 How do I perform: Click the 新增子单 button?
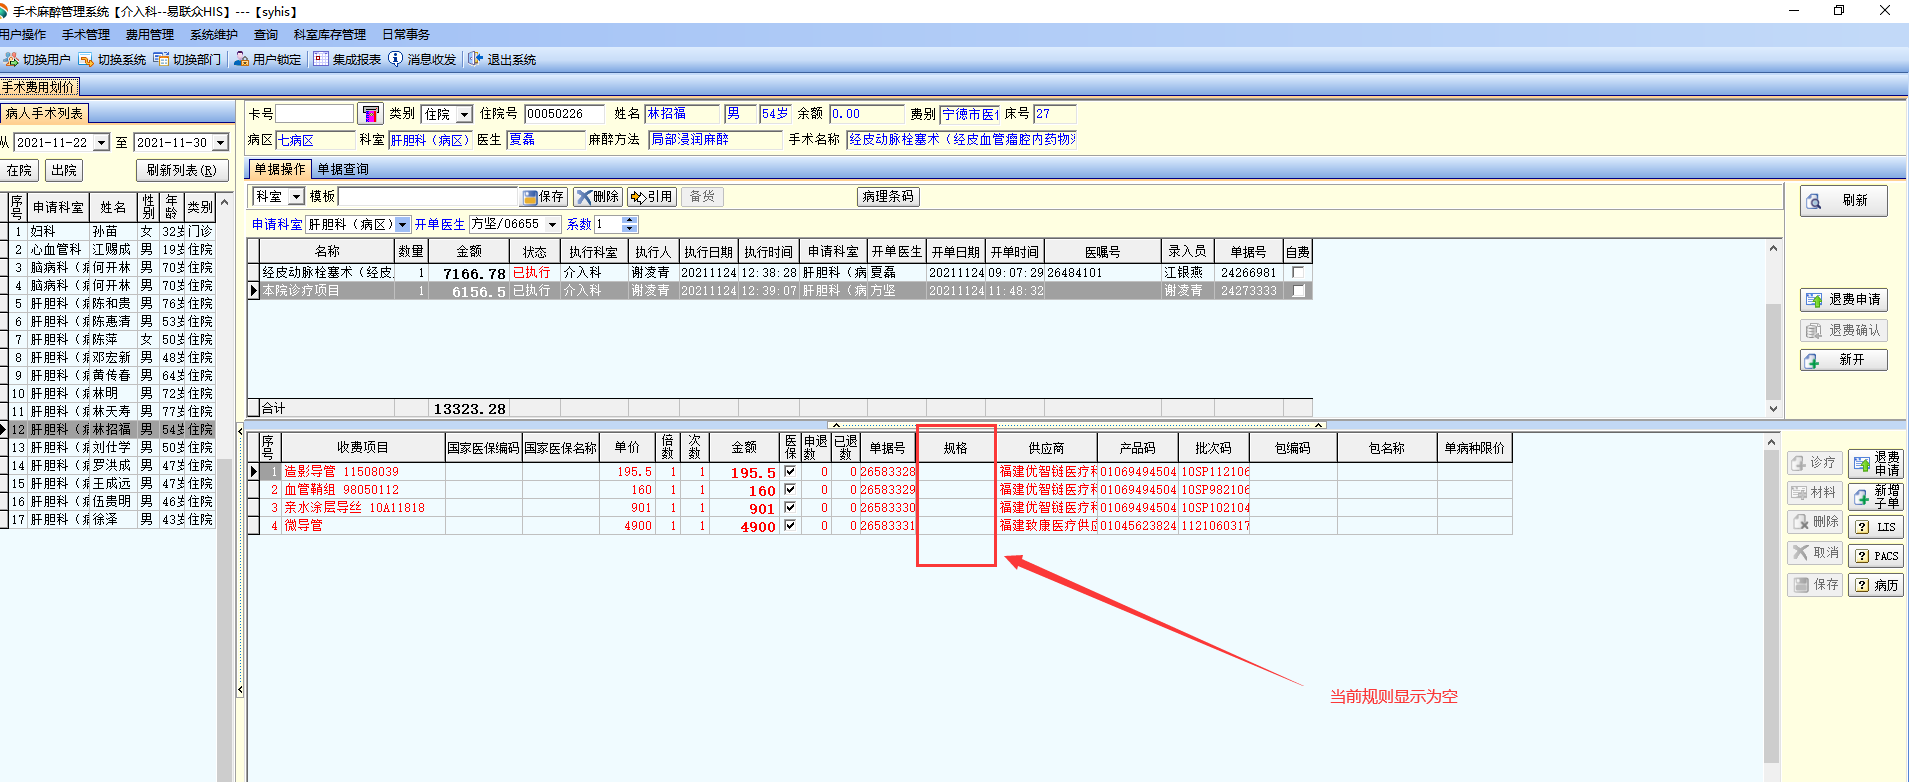[x=1876, y=496]
